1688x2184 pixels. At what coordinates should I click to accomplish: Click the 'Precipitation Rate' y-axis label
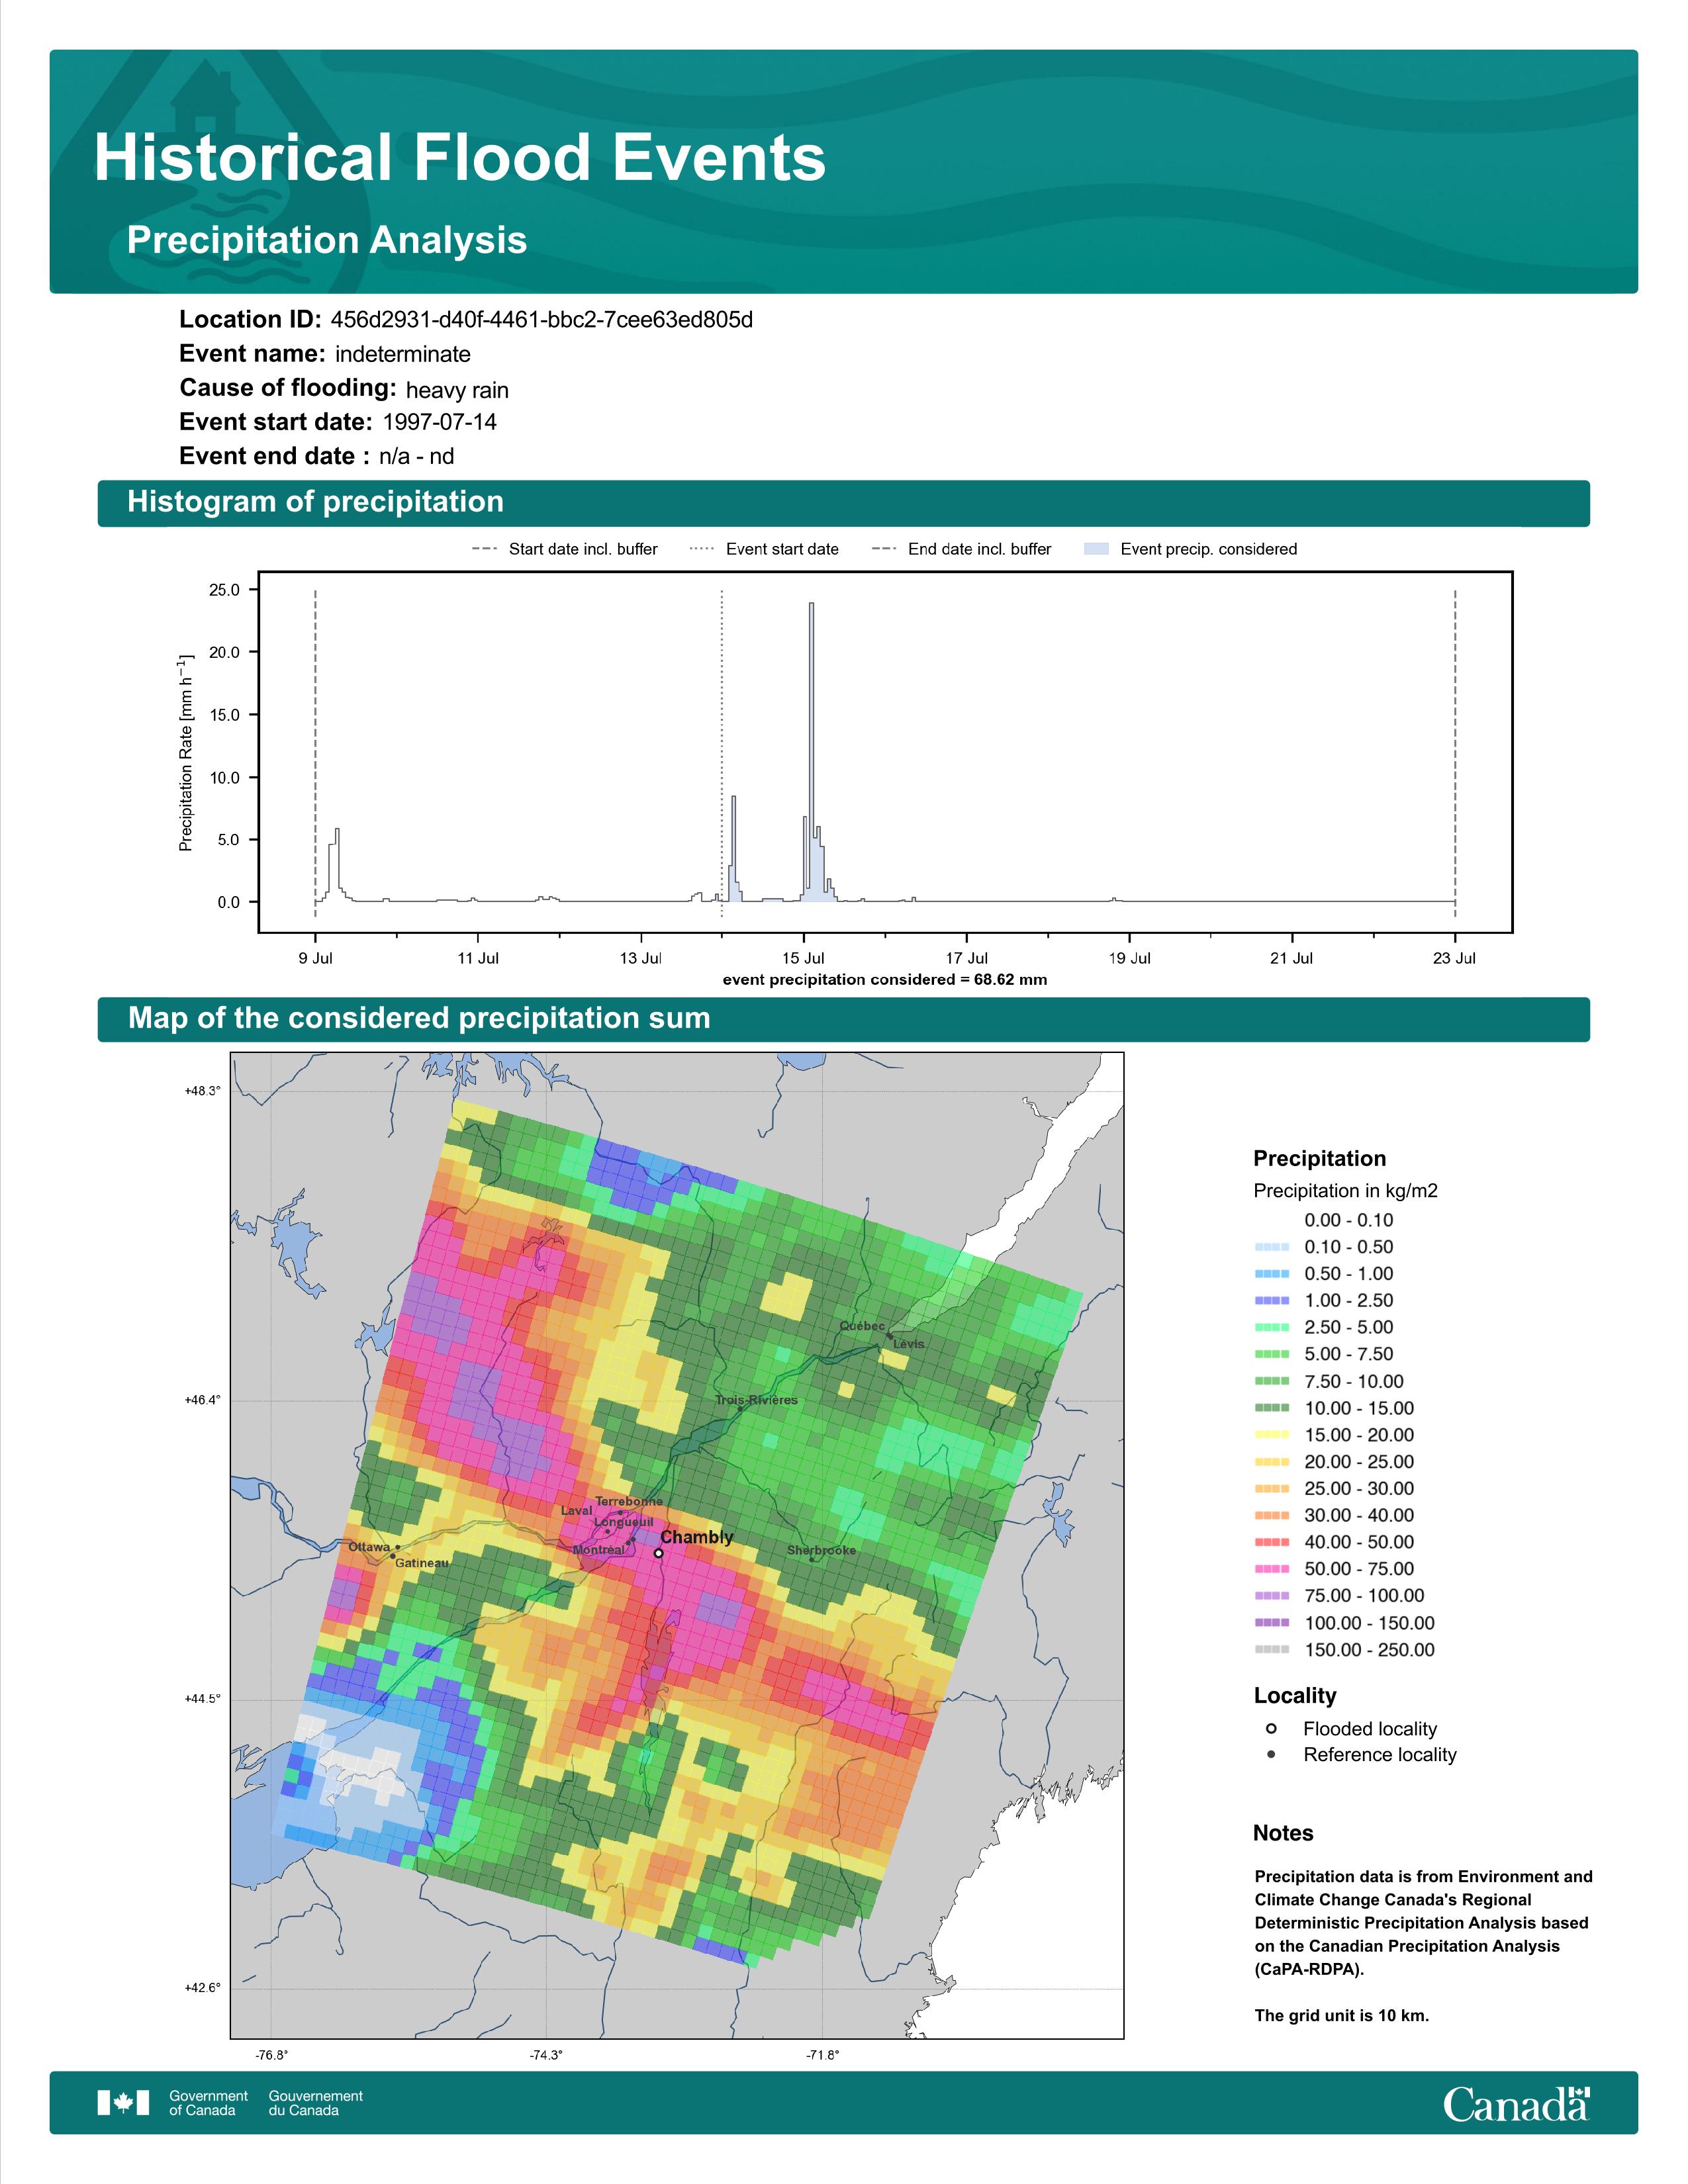click(x=185, y=753)
